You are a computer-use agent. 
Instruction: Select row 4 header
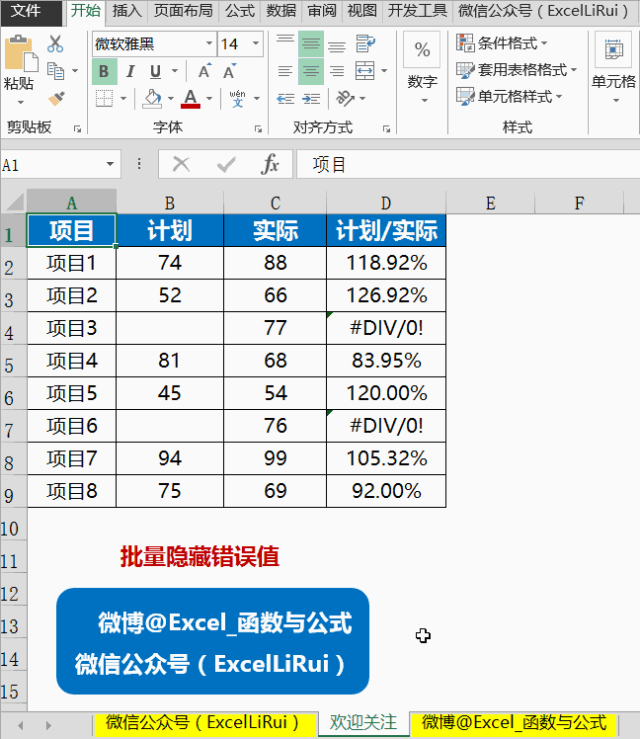point(13,328)
